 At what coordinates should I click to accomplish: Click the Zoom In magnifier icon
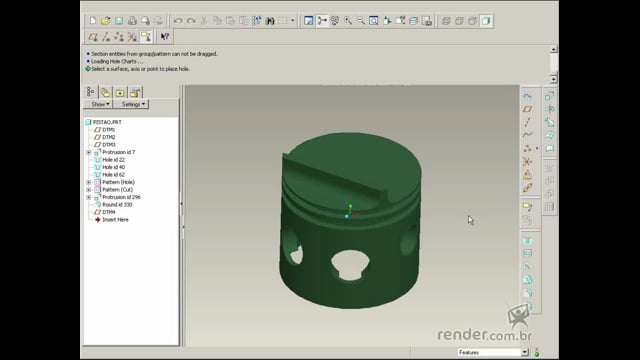[348, 20]
